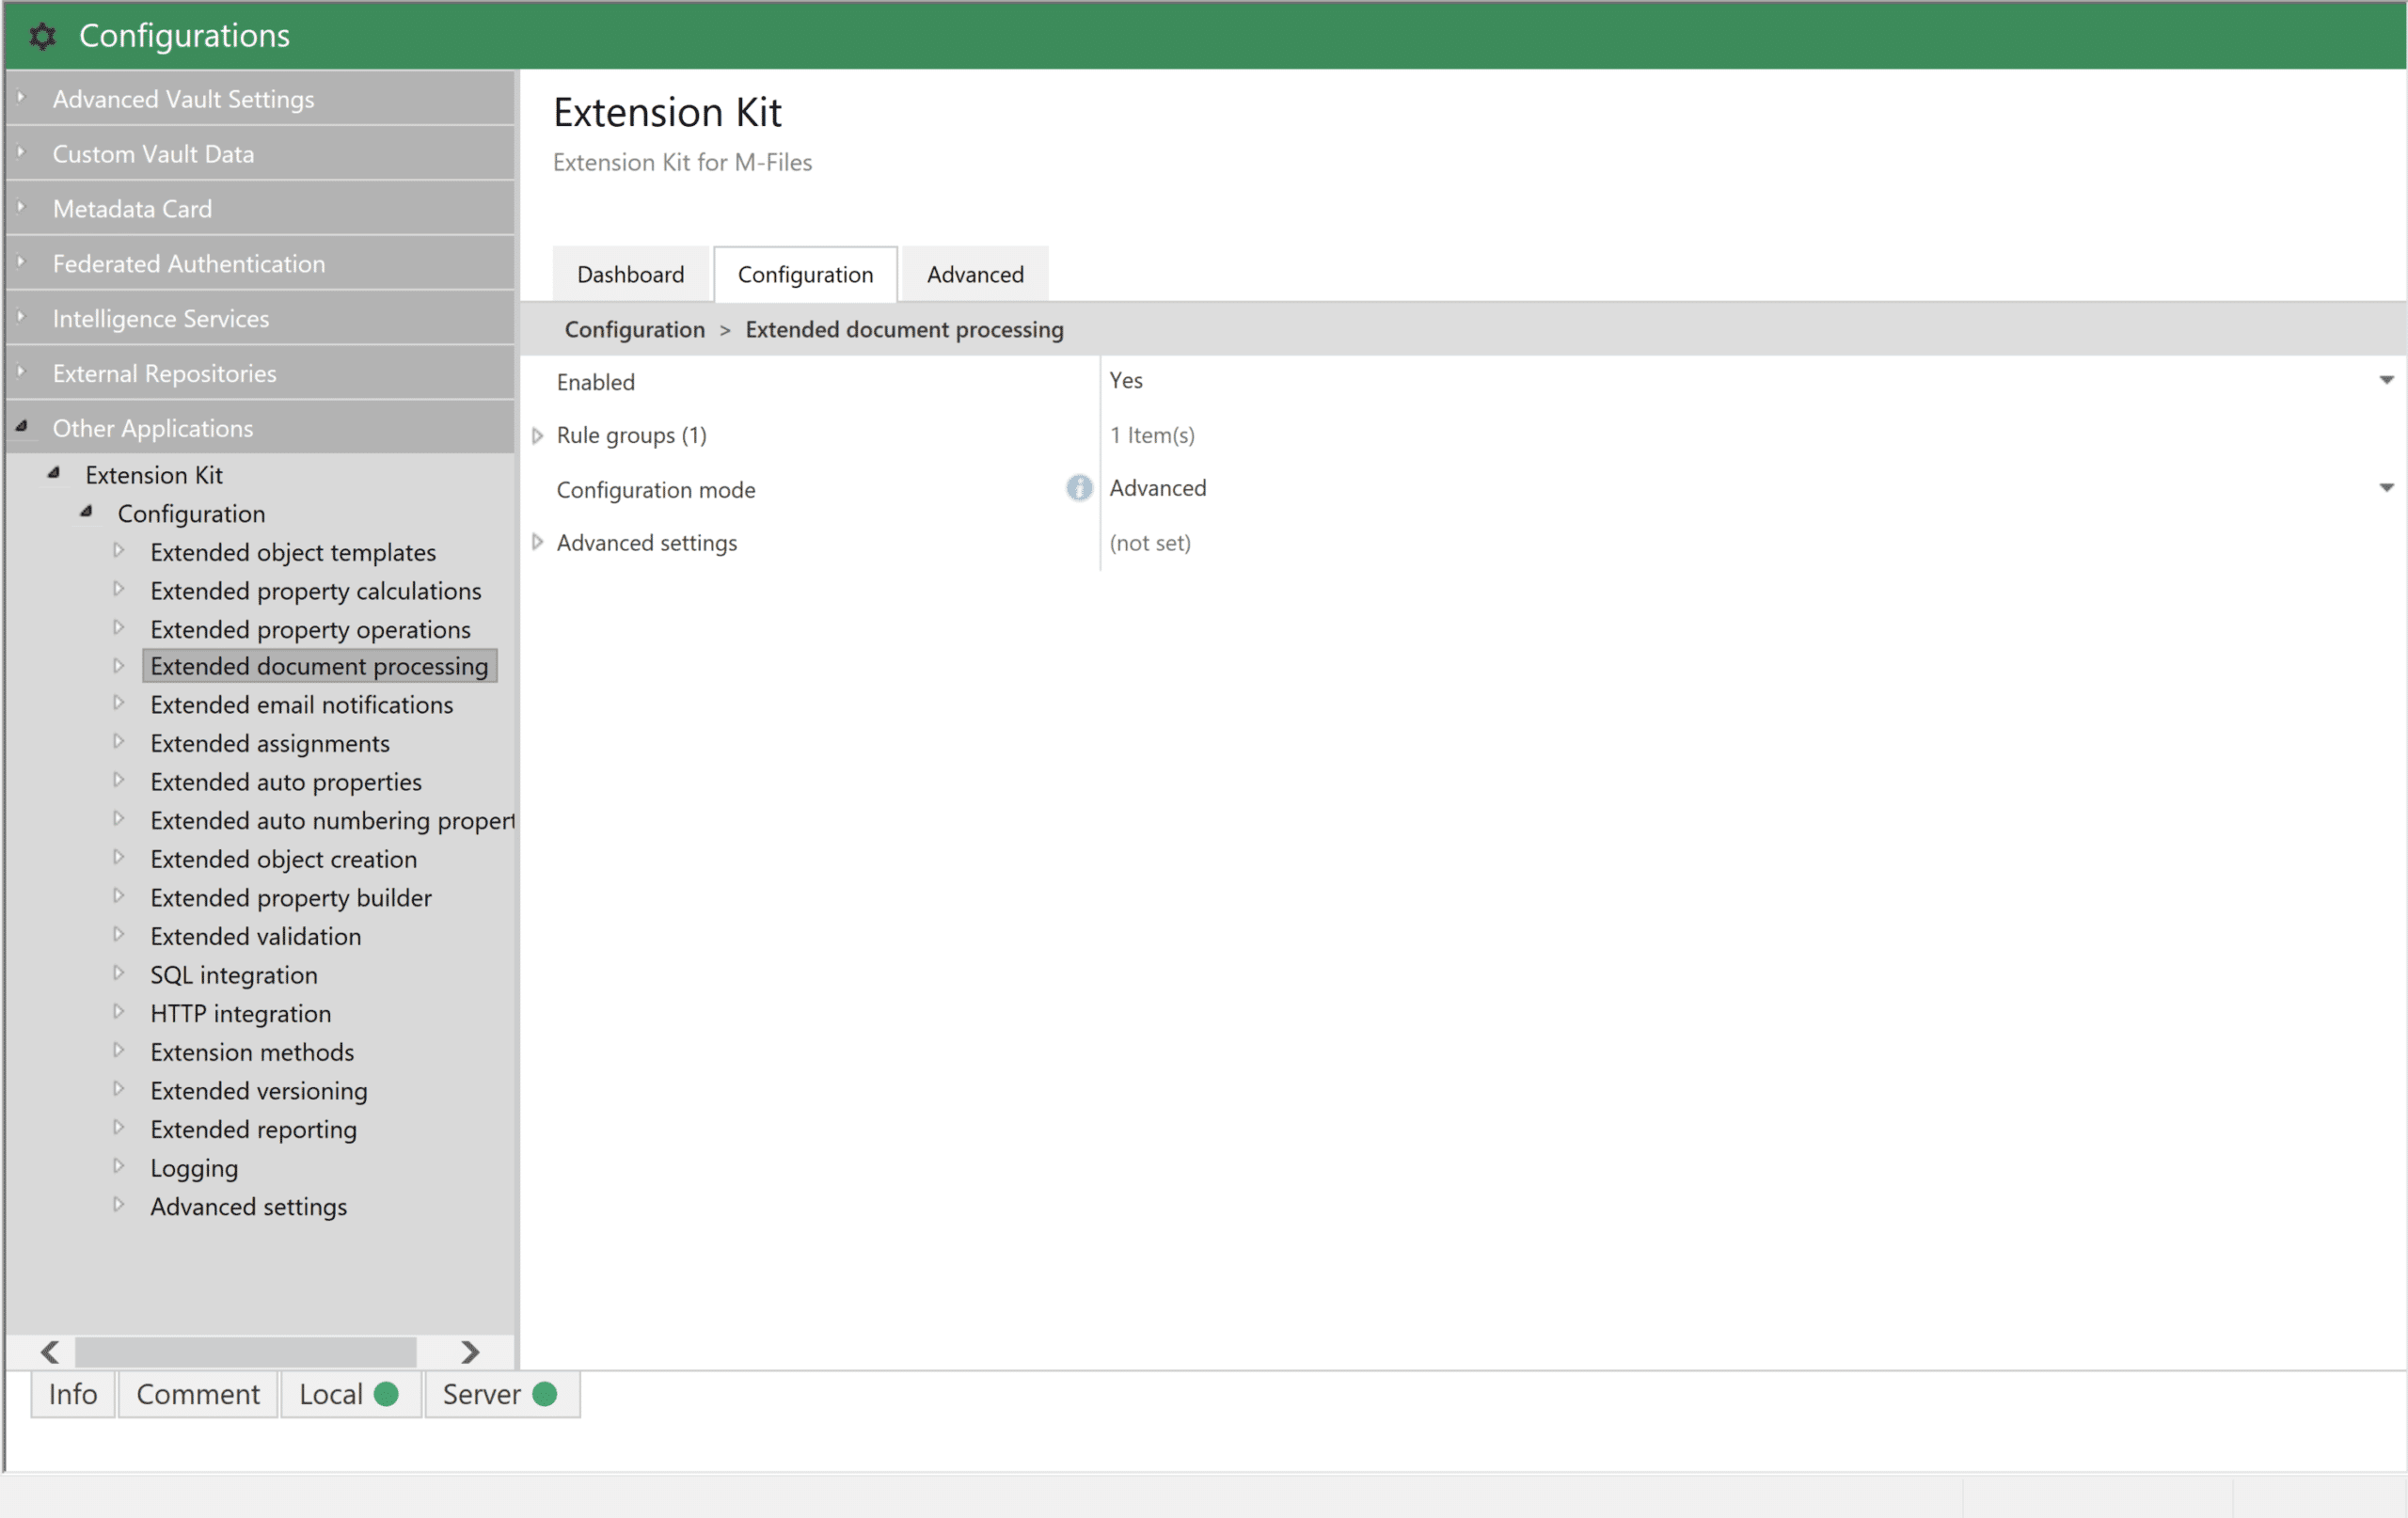
Task: Select HTTP integration
Action: 240,1013
